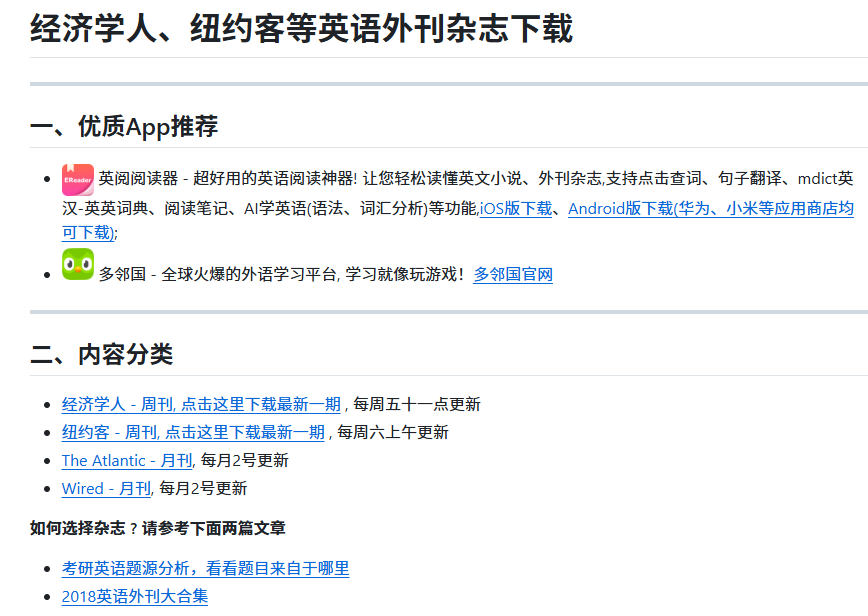Viewport: 868px width, 616px height.
Task: Click the 英阅阅读器 description text
Action: (x=457, y=194)
